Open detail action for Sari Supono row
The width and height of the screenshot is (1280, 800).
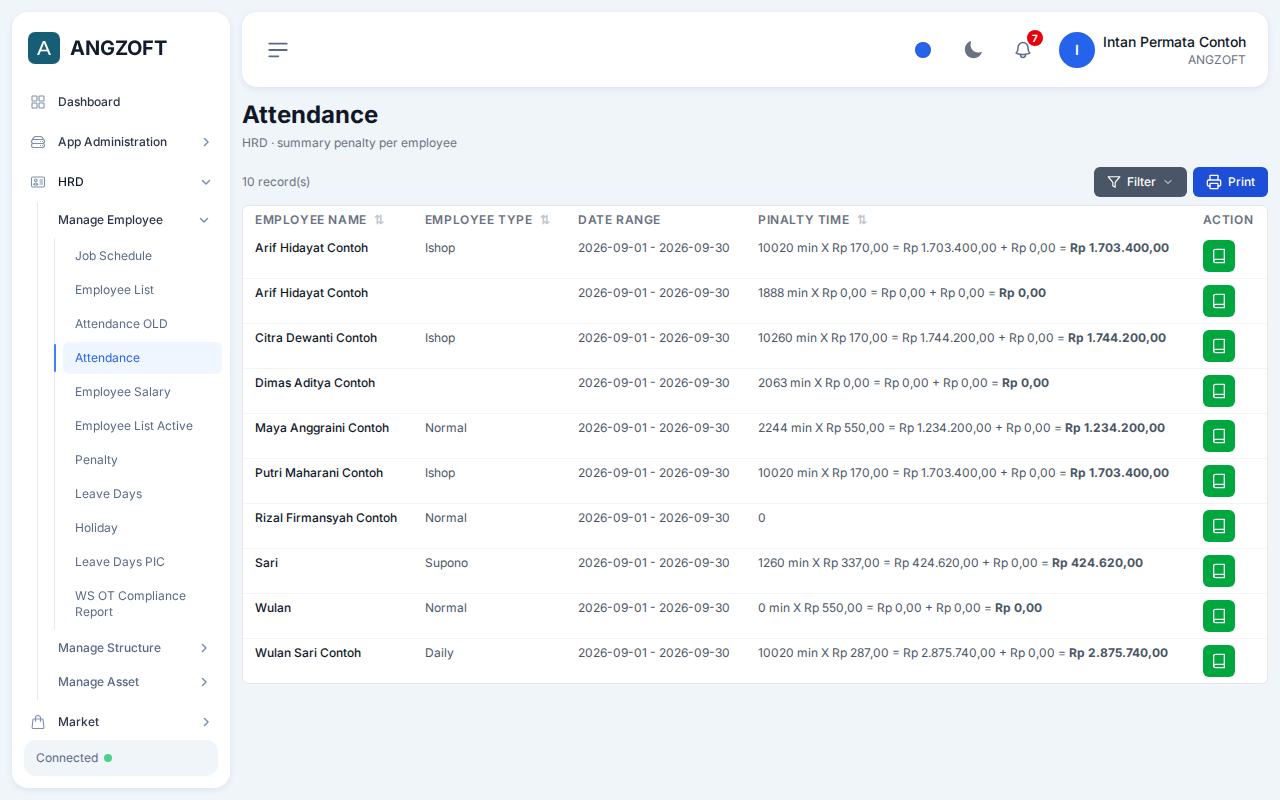click(x=1219, y=571)
